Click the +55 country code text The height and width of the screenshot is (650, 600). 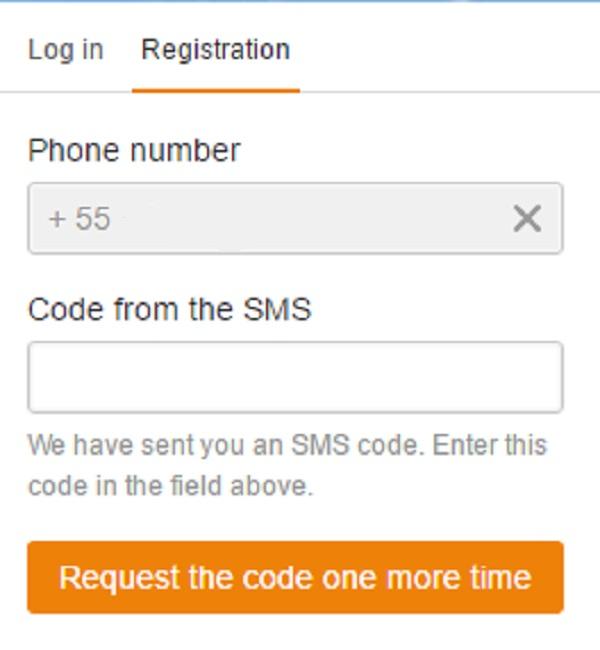[x=79, y=218]
